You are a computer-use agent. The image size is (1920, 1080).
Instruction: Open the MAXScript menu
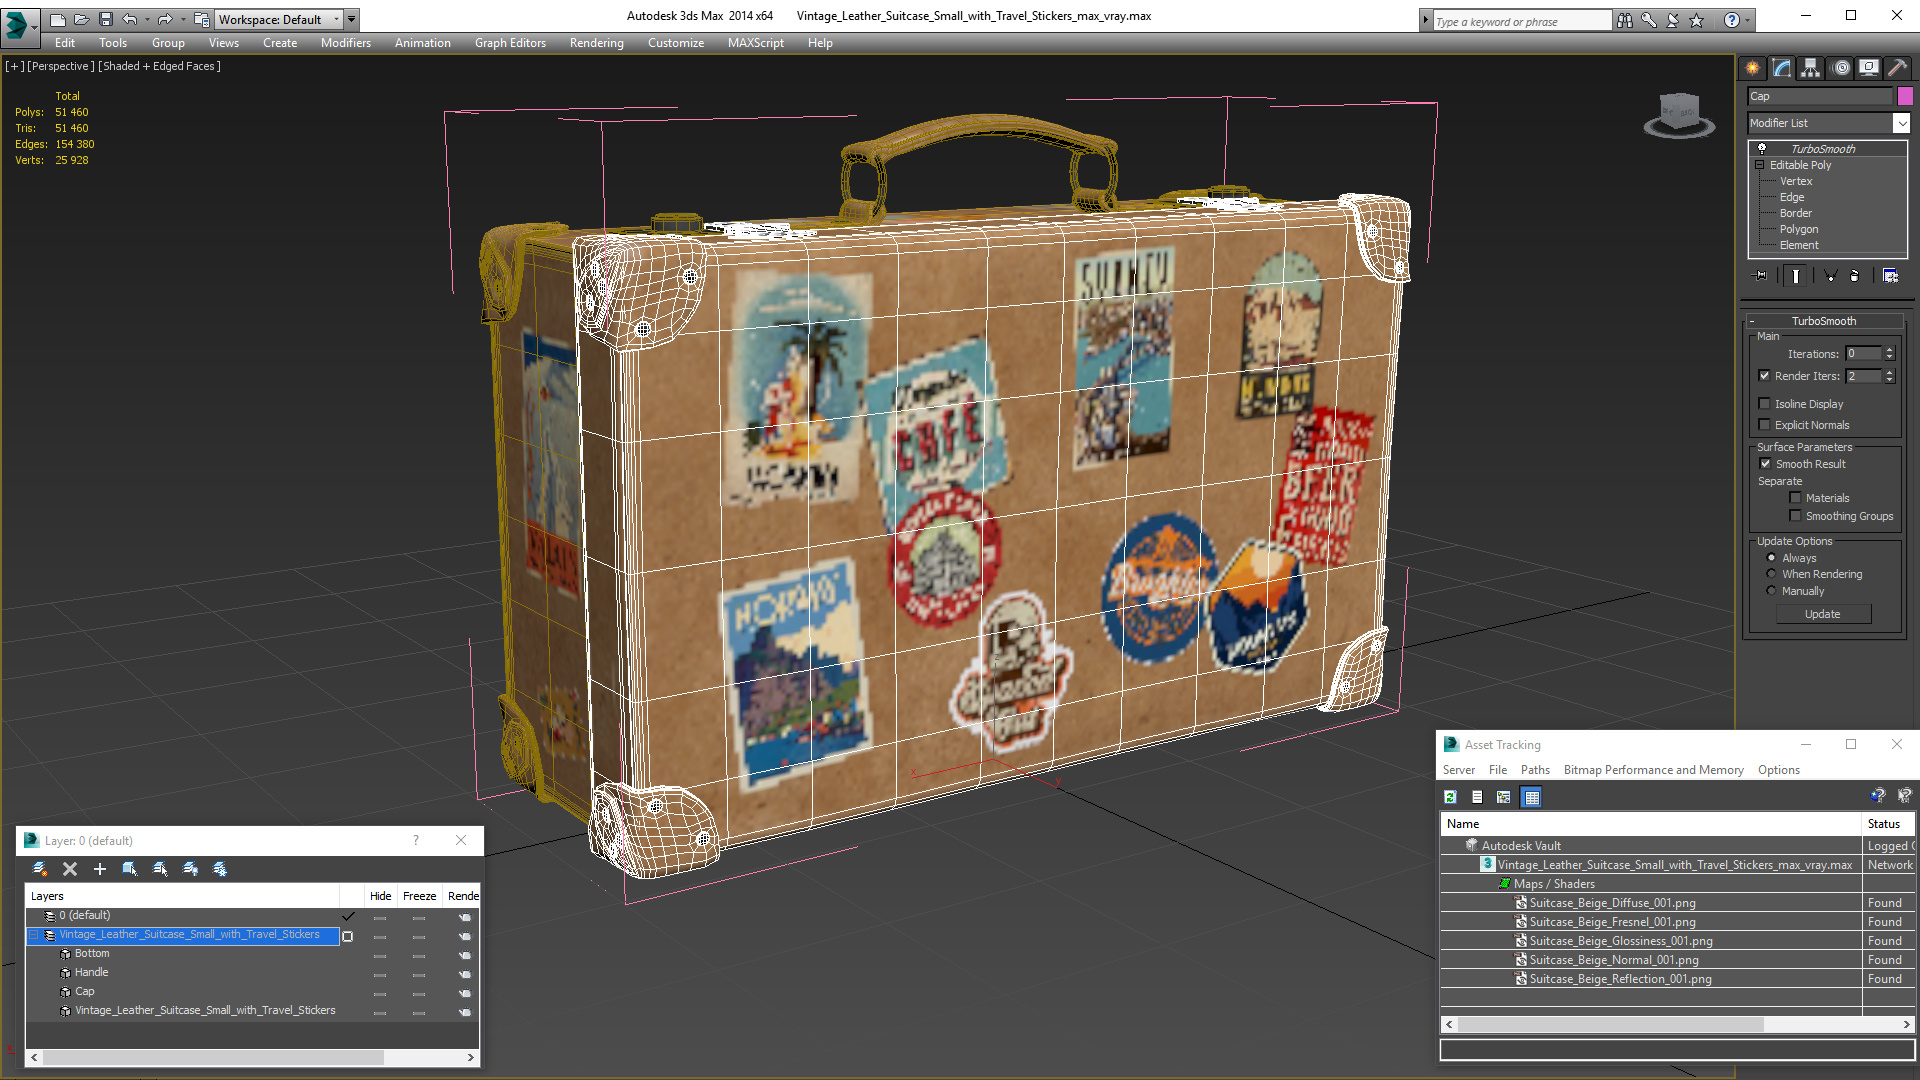coord(756,43)
